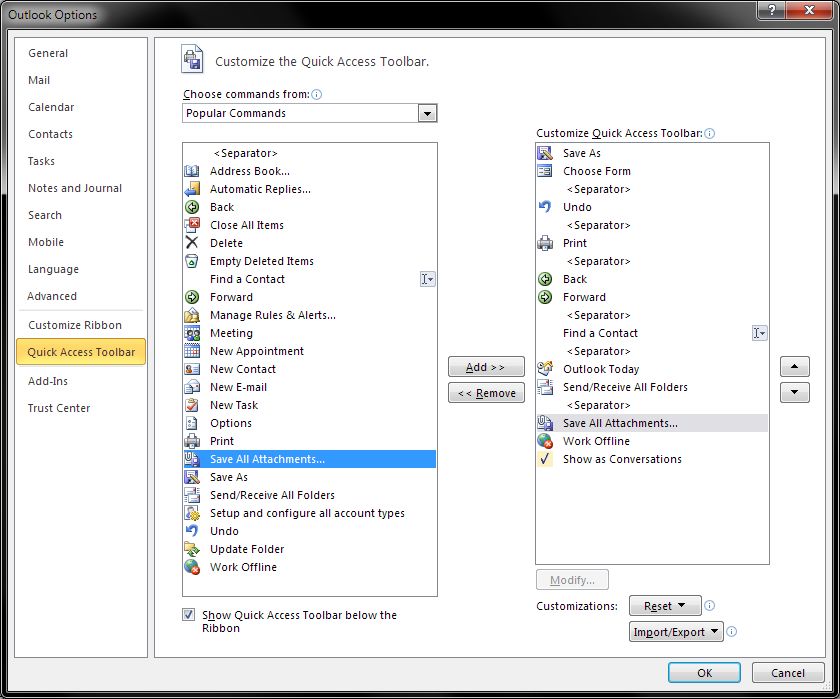Click the Send/Receive All Folders icon in left list
Screen dimensions: 840x699
(x=192, y=495)
